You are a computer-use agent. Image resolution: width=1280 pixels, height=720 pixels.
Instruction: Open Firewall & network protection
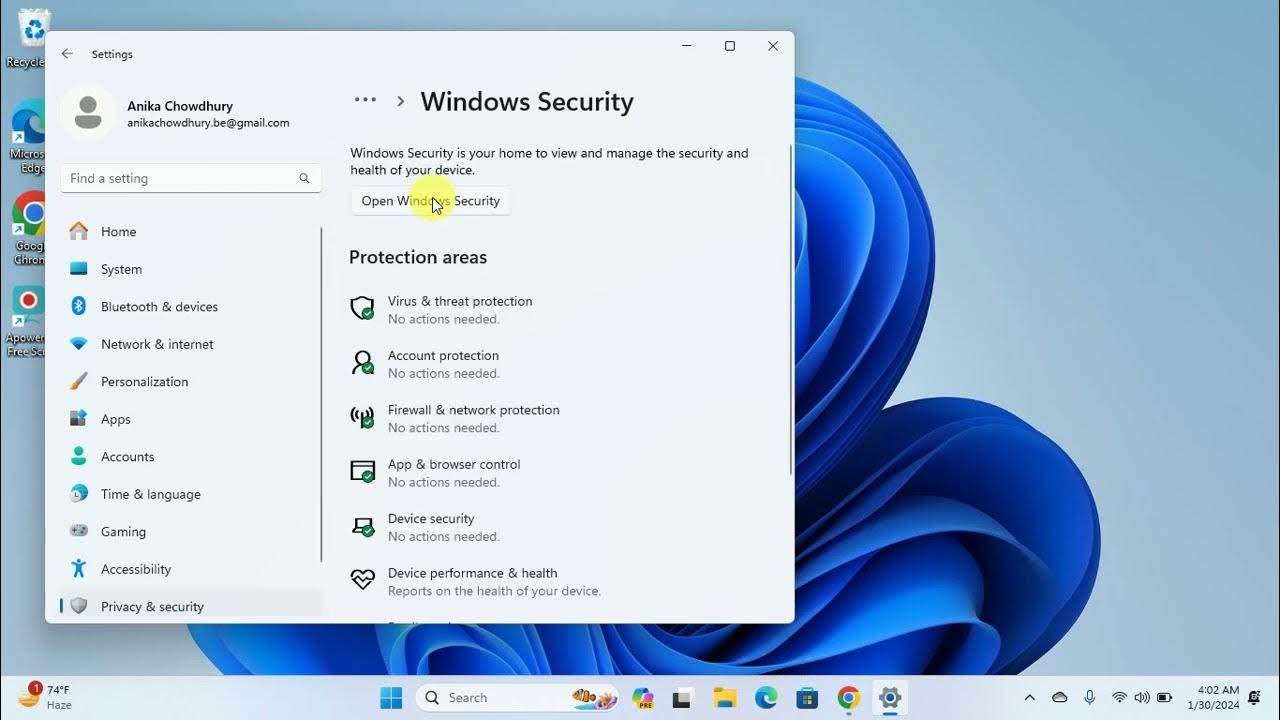tap(473, 418)
